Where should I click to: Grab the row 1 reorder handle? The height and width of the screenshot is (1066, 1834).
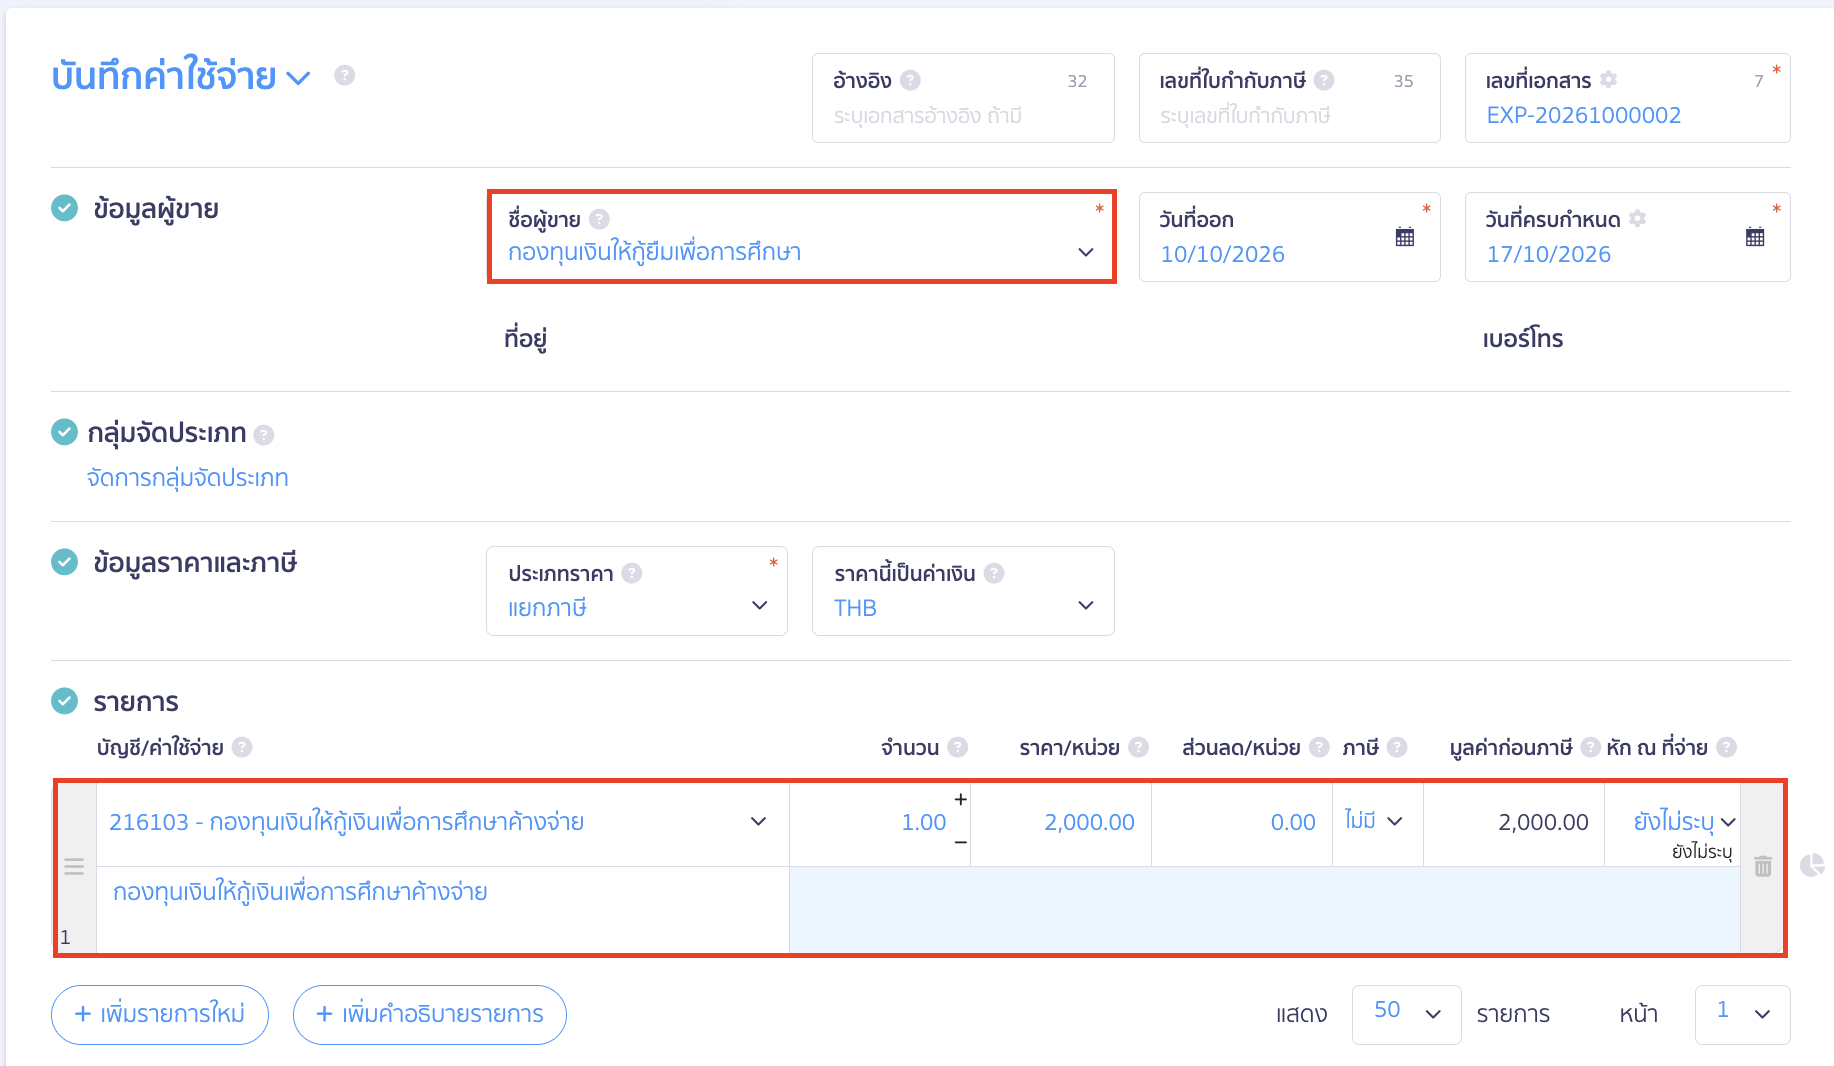74,867
